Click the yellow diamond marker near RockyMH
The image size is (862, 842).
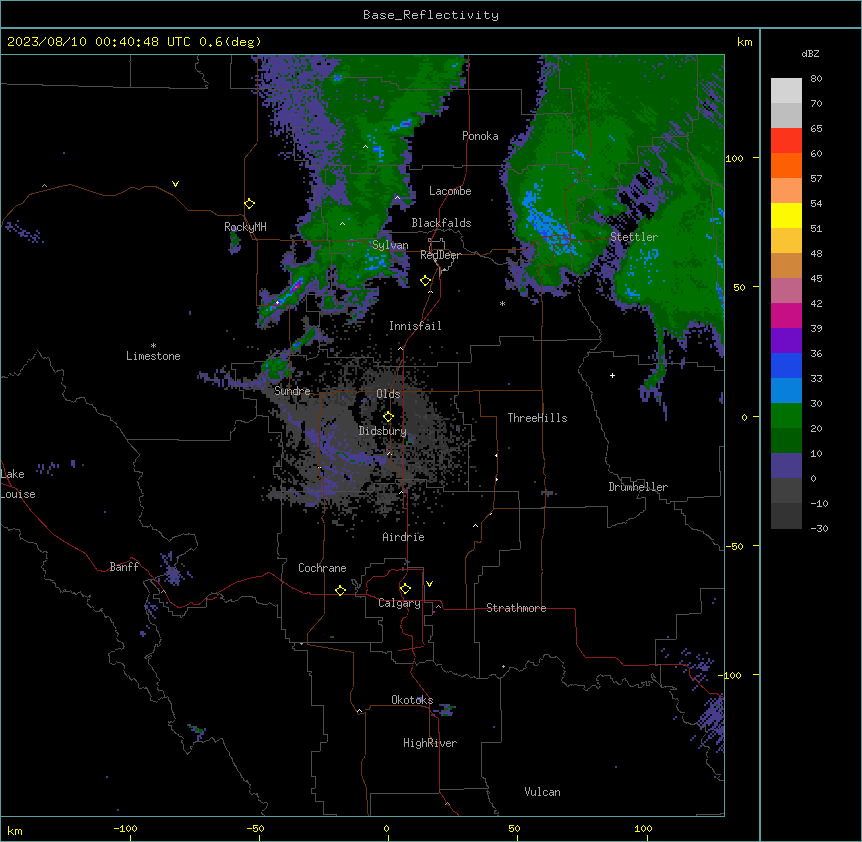click(x=249, y=204)
